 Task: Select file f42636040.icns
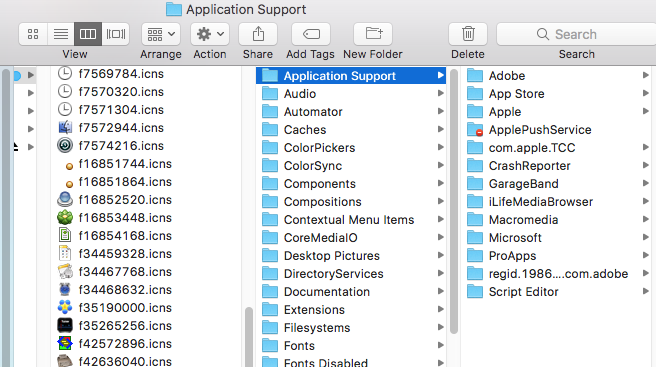coord(125,361)
